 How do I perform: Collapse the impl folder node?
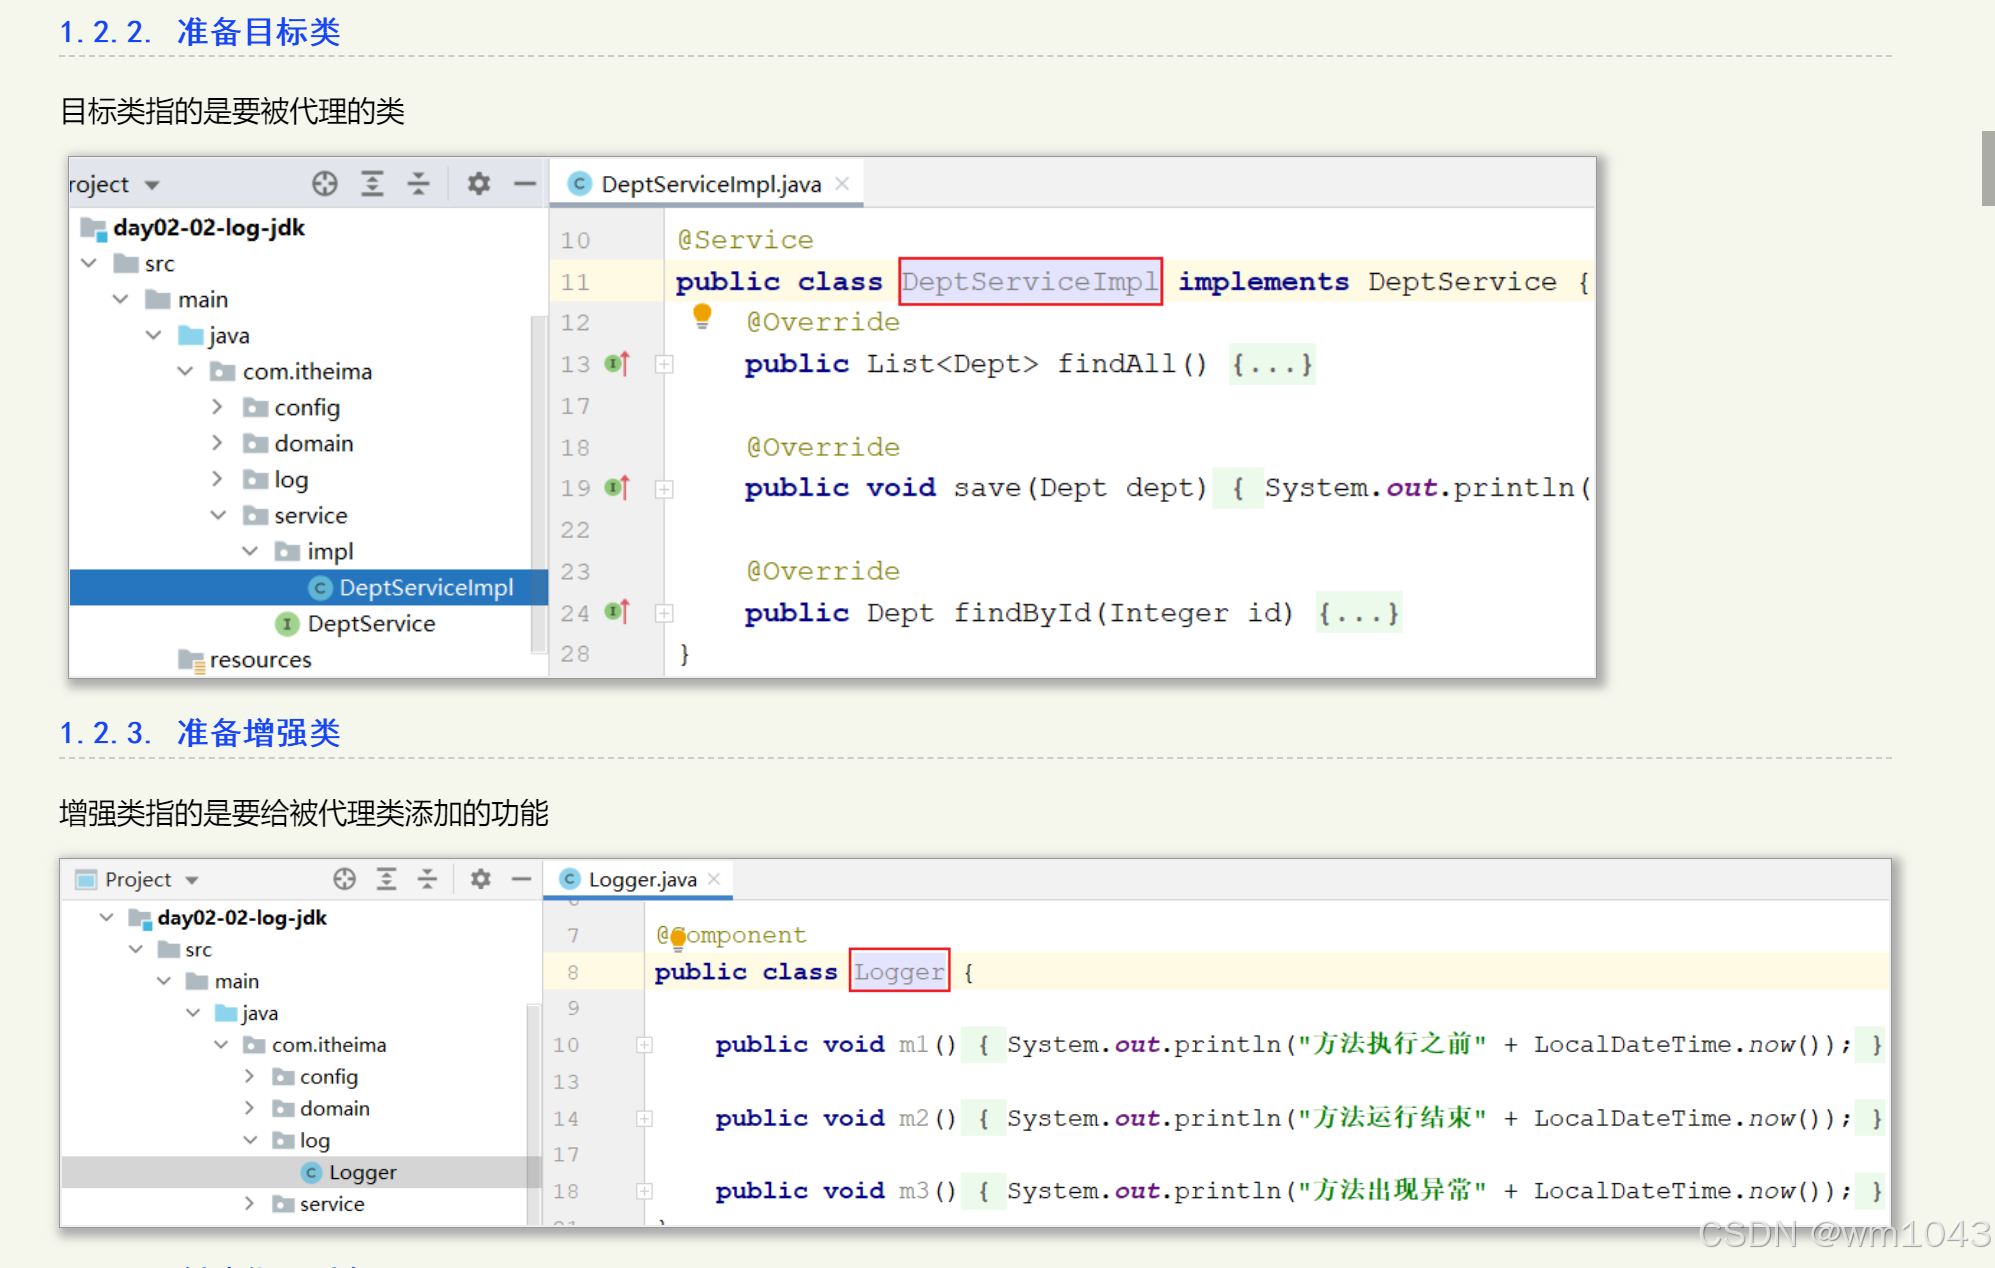(251, 551)
